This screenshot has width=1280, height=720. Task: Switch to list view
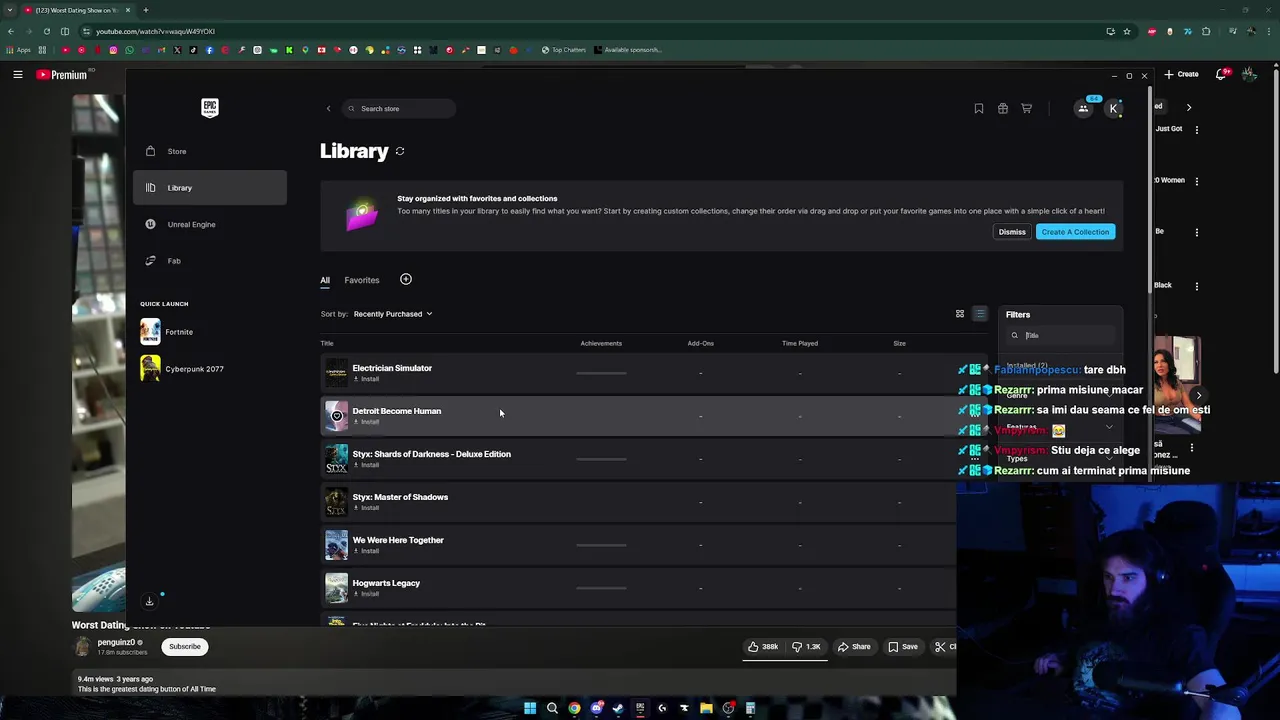point(980,314)
